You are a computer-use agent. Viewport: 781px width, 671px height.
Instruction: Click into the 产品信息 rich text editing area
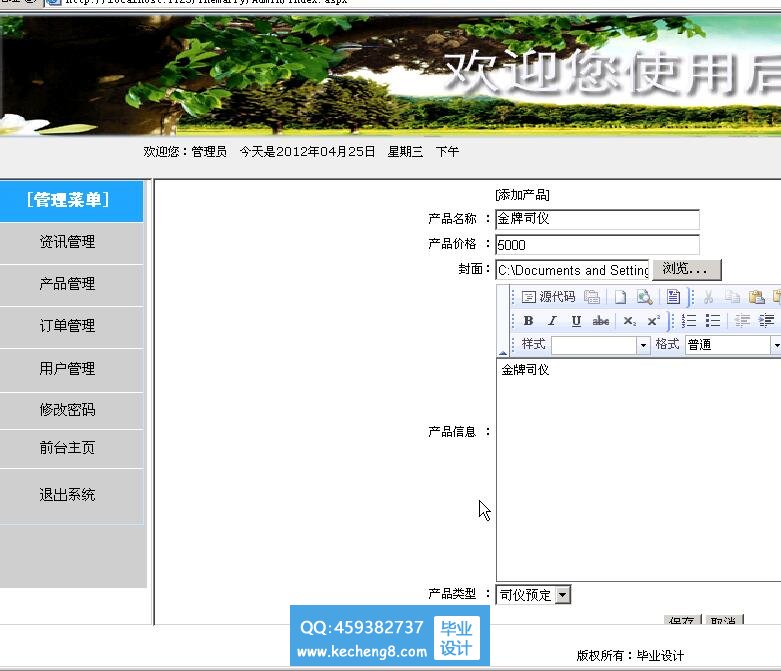coord(639,469)
